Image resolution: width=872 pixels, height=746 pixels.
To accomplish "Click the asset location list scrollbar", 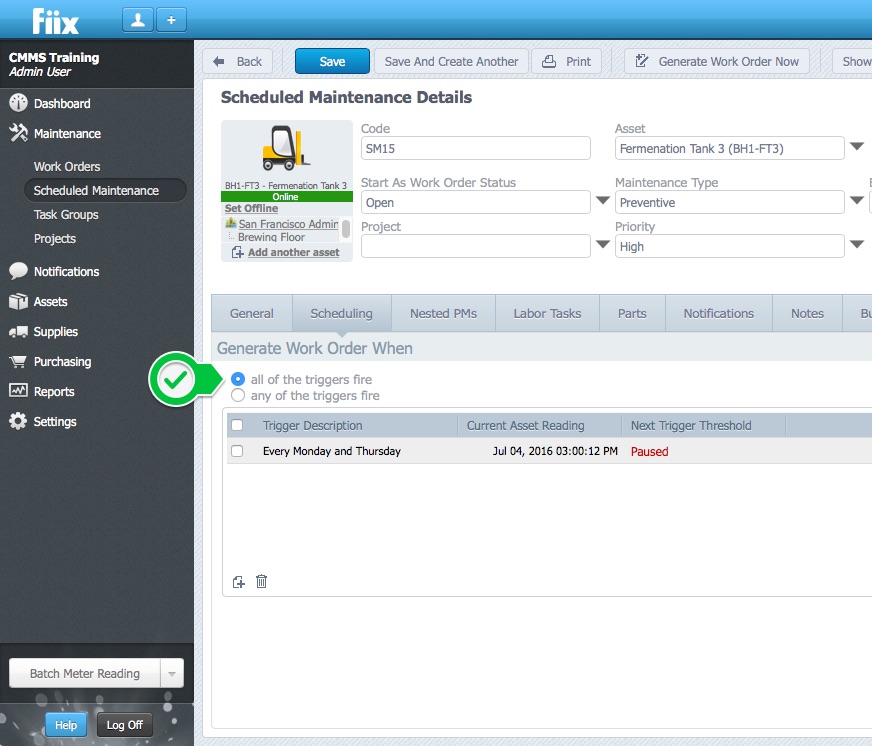I will (346, 229).
